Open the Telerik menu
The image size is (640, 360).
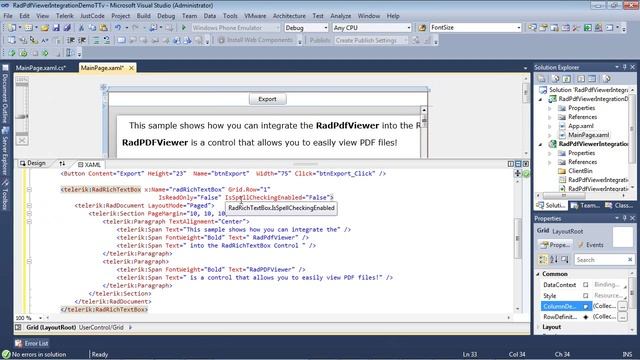tap(64, 16)
